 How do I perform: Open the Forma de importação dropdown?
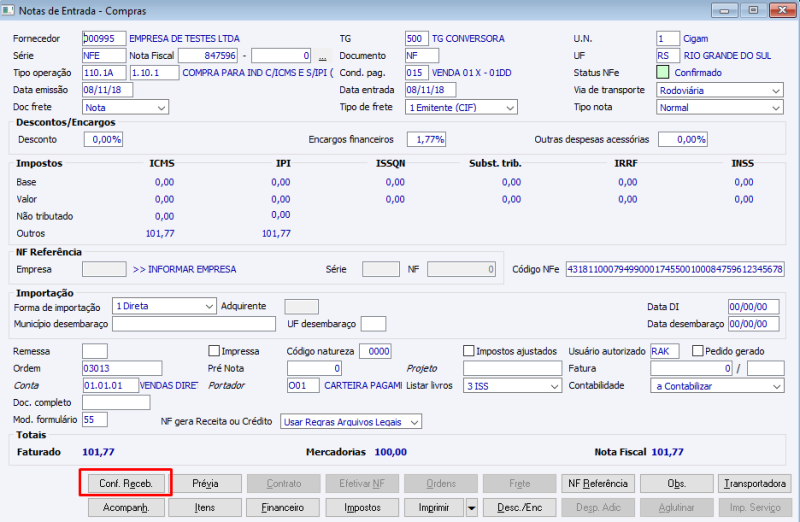[164, 306]
